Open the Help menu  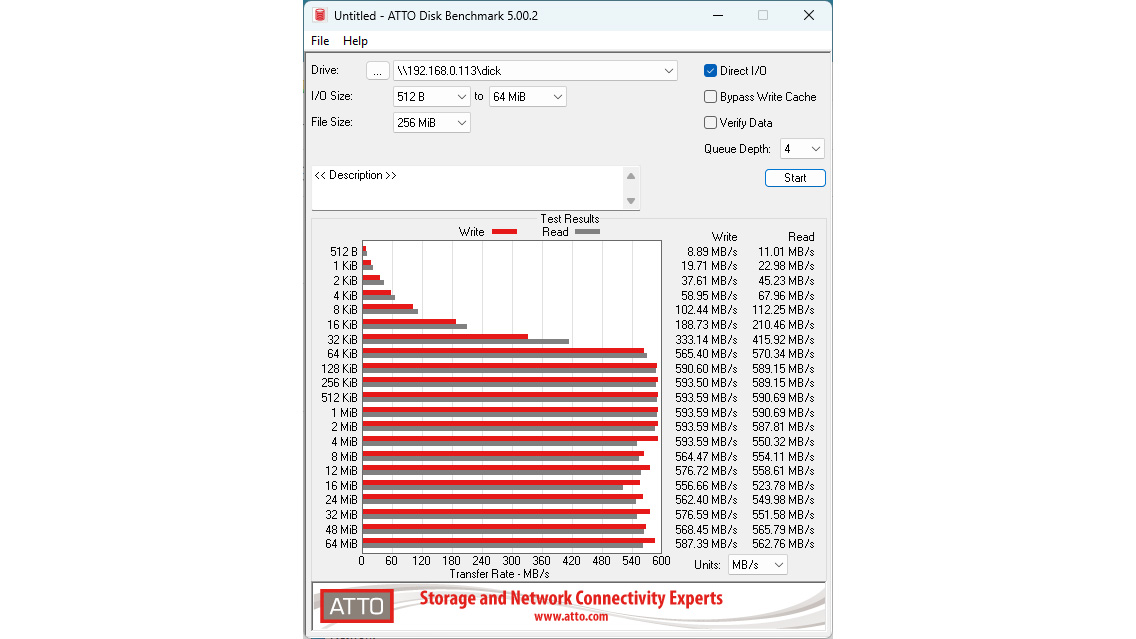click(355, 41)
